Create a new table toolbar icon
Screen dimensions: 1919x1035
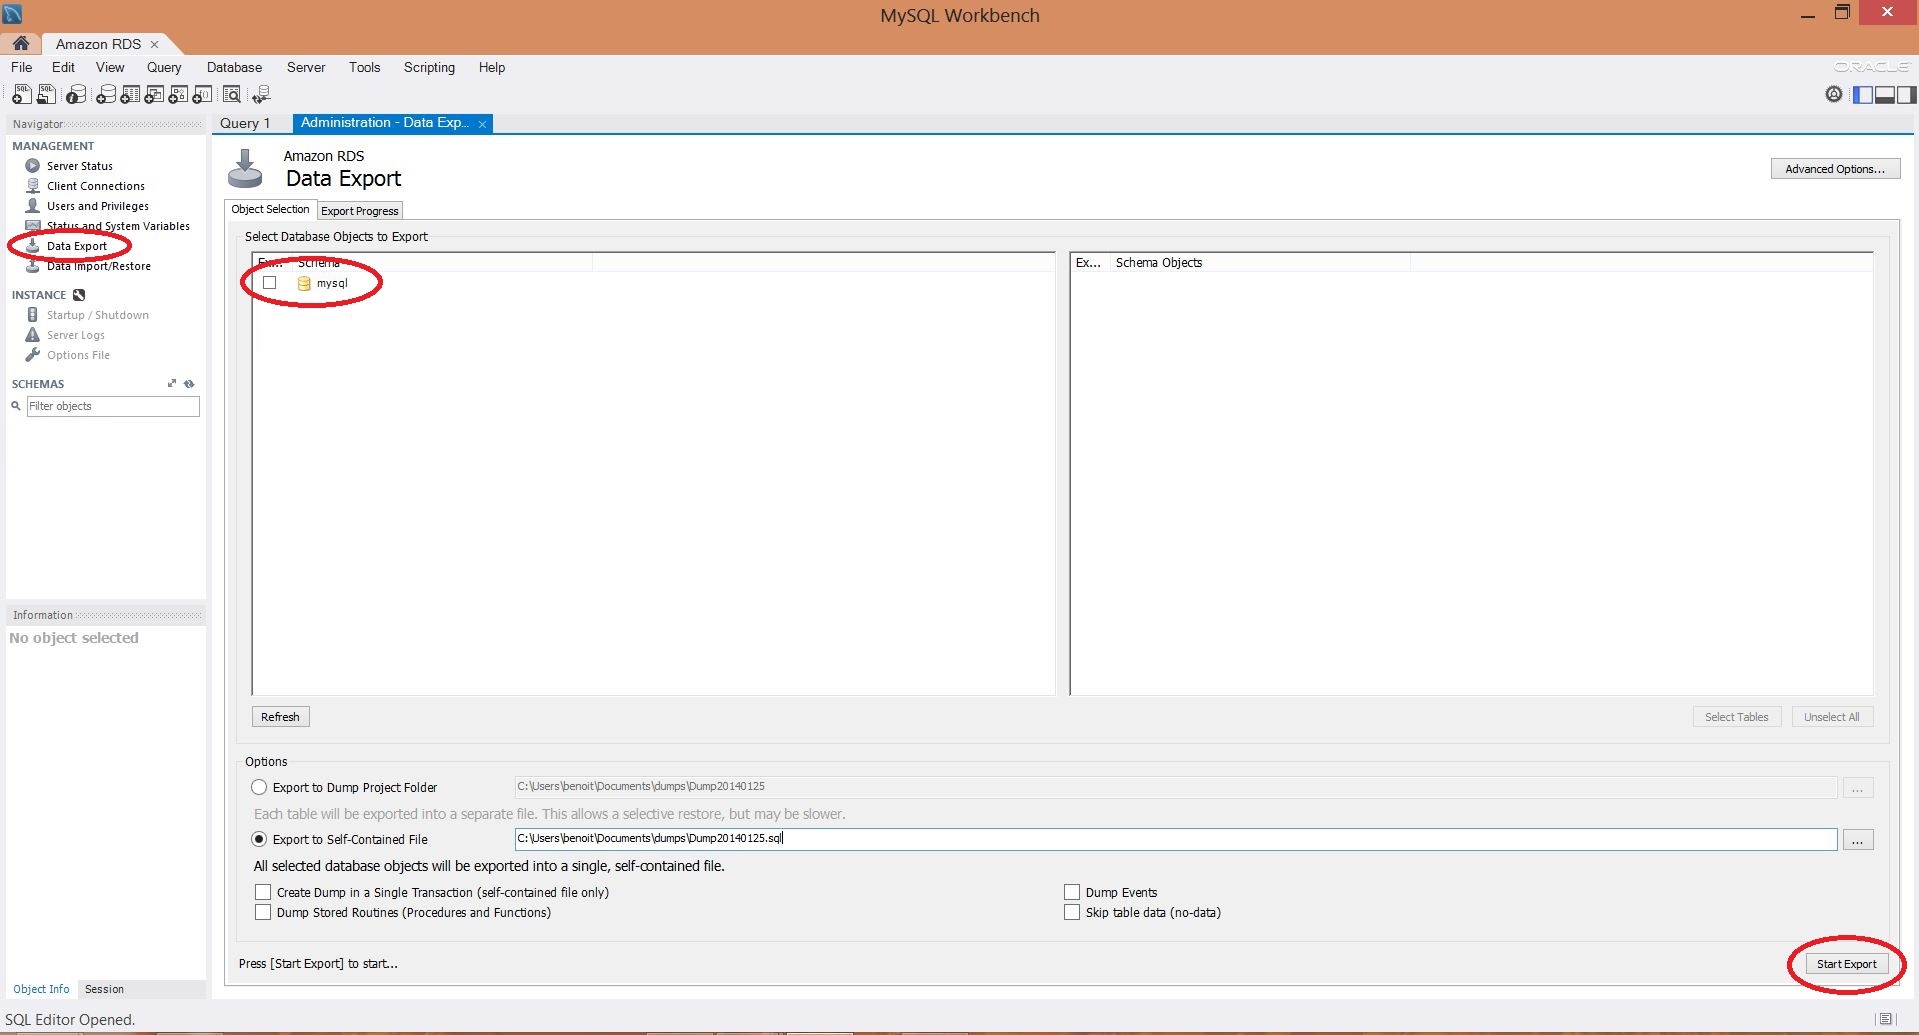129,94
